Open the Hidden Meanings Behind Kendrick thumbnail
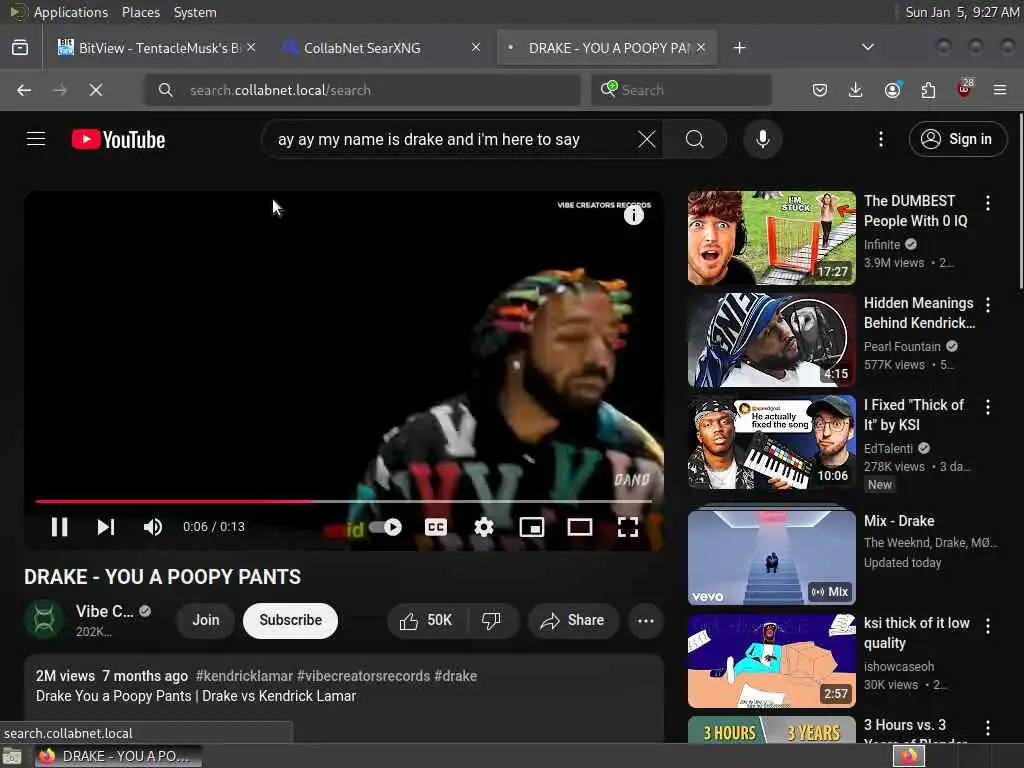The height and width of the screenshot is (768, 1024). point(772,340)
